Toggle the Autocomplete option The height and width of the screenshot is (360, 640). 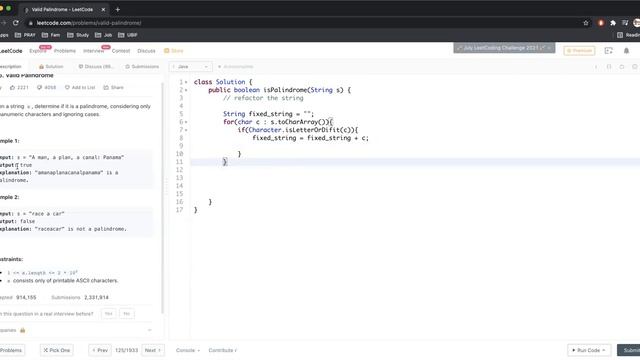tap(236, 67)
